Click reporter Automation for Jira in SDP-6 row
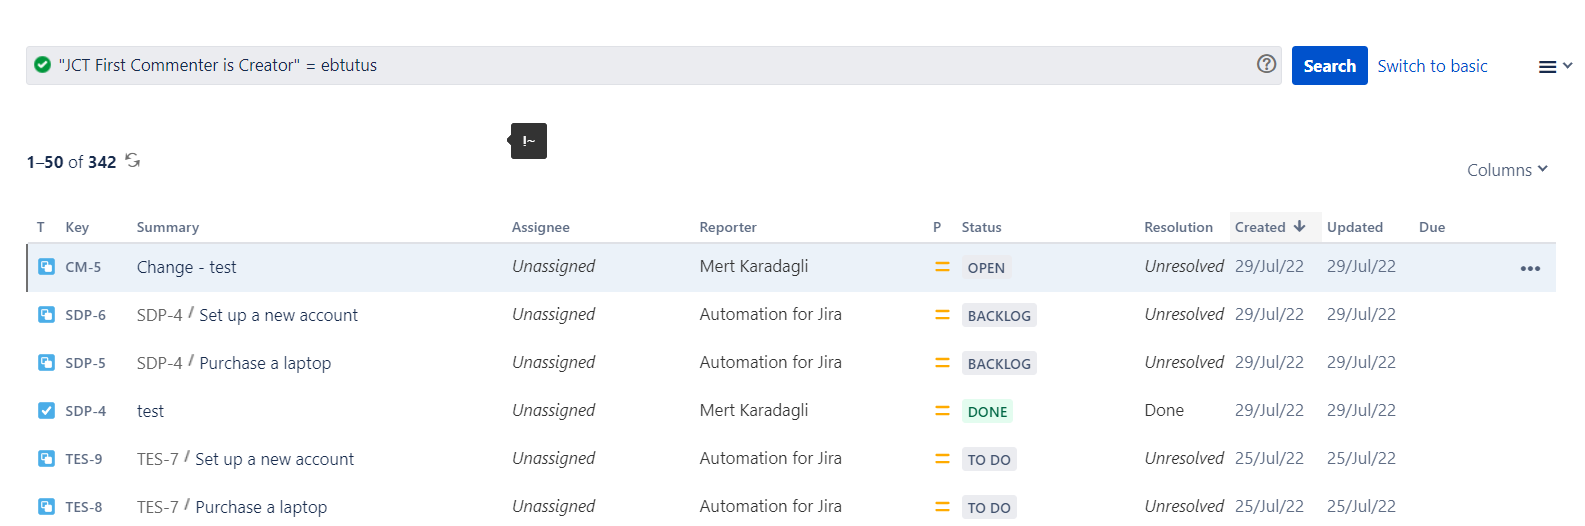The width and height of the screenshot is (1585, 526). tap(770, 314)
